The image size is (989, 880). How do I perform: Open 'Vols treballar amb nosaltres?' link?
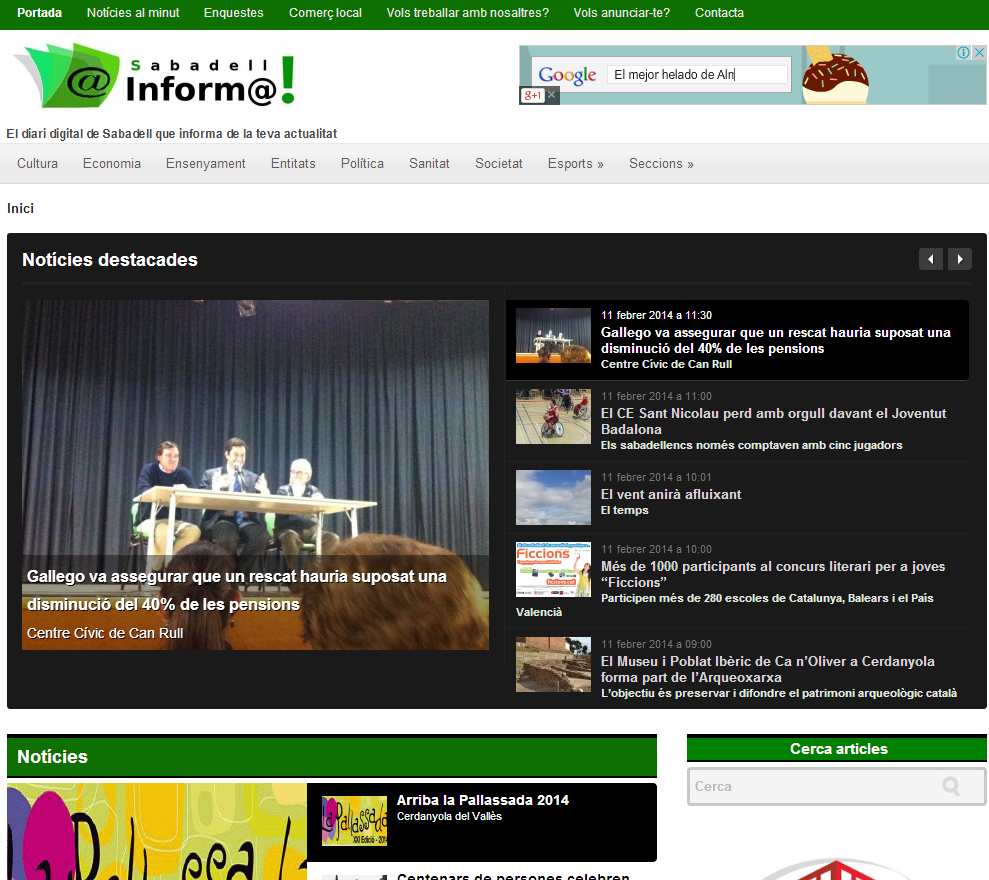pos(467,13)
